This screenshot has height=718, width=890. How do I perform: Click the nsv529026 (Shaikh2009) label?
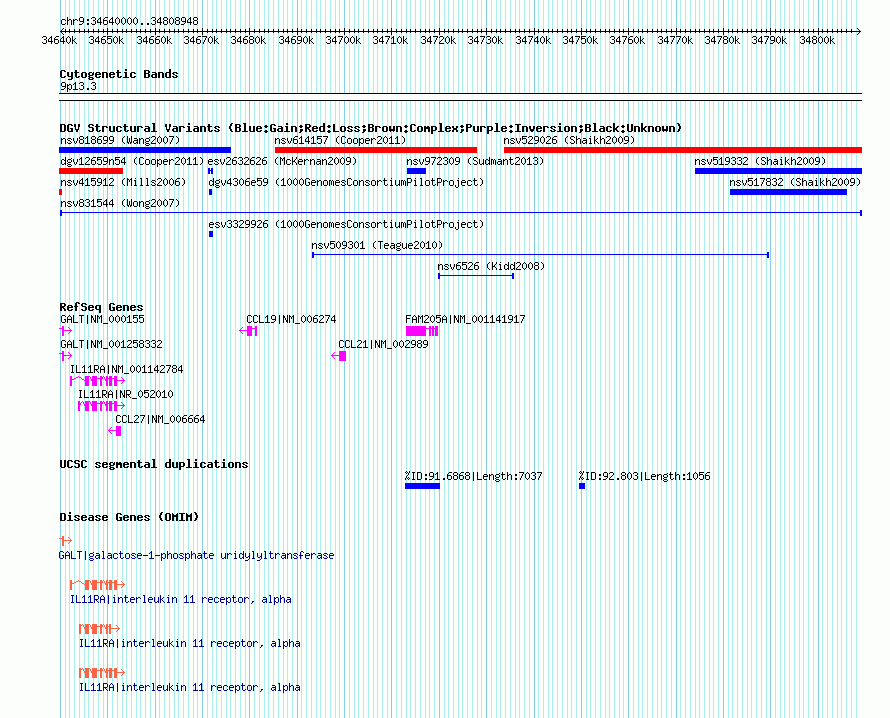point(569,140)
